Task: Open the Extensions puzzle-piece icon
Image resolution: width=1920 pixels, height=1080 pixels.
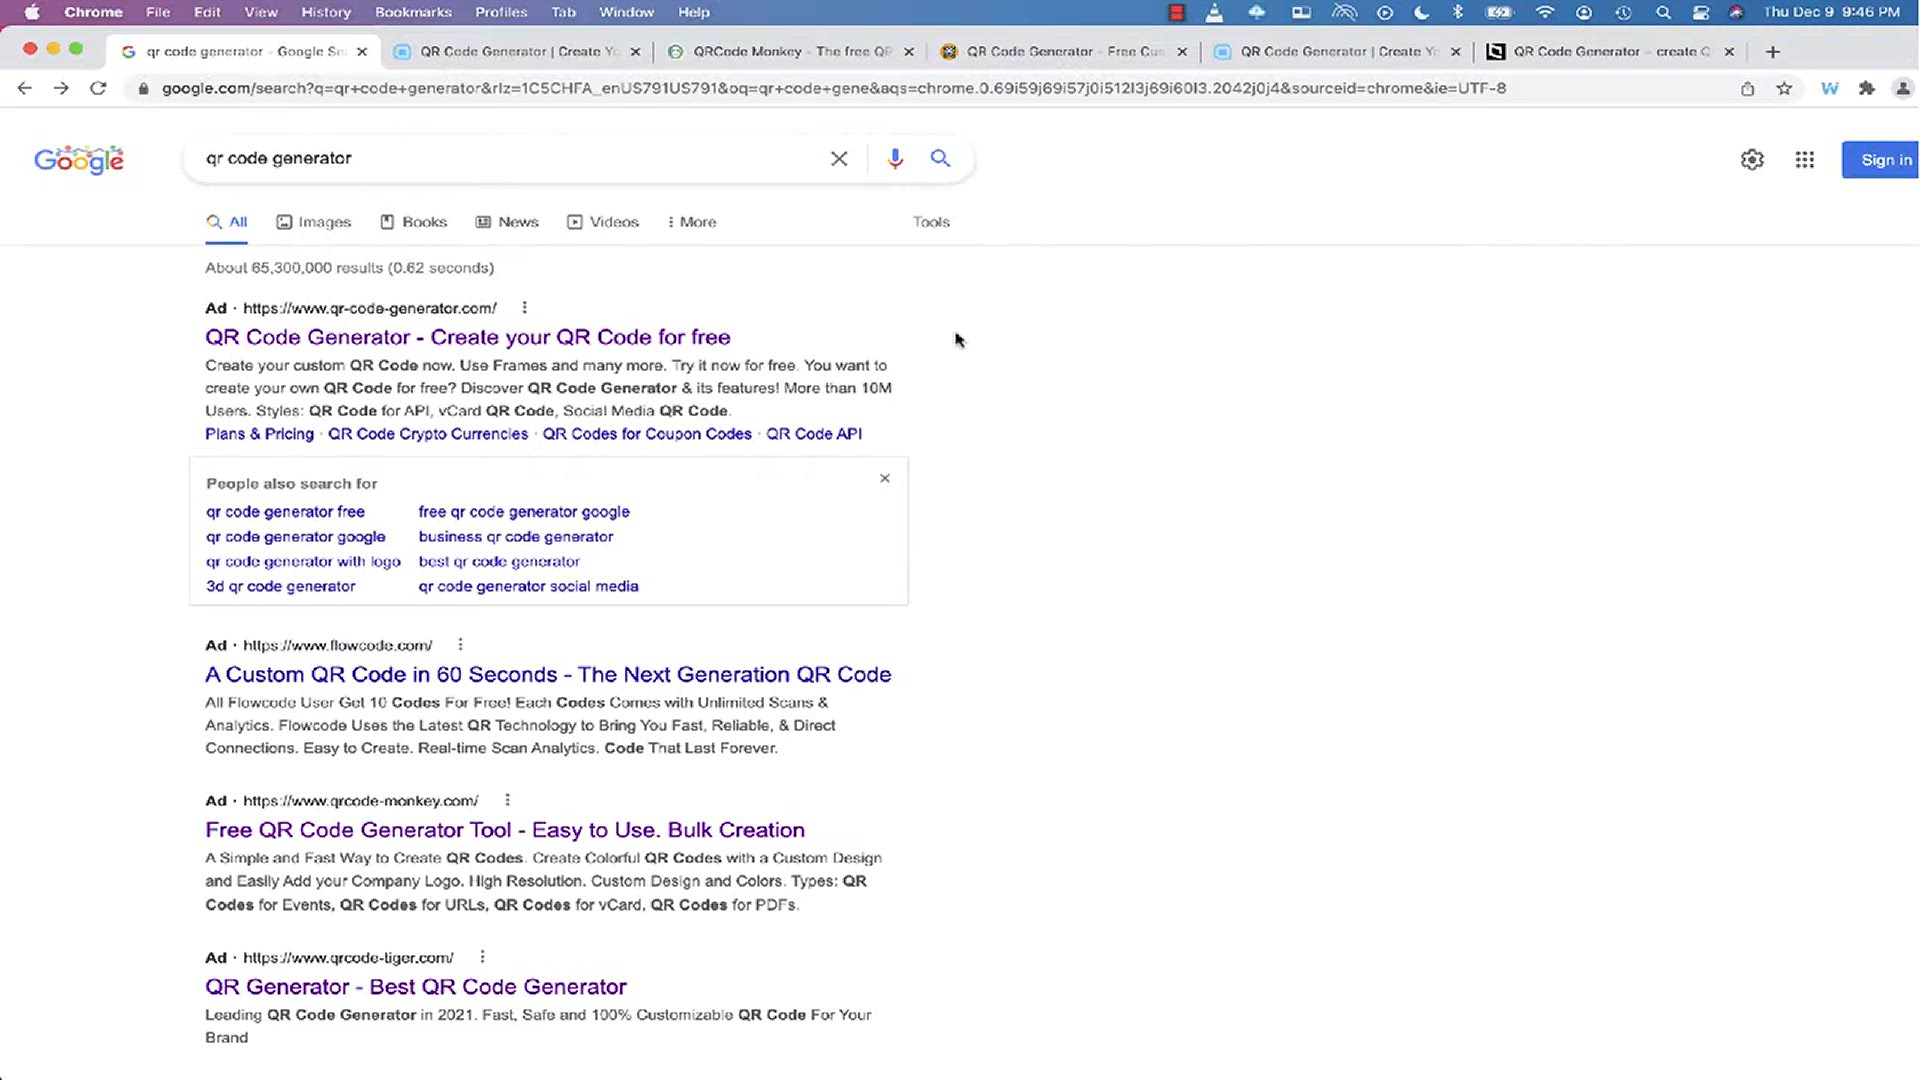Action: tap(1866, 88)
